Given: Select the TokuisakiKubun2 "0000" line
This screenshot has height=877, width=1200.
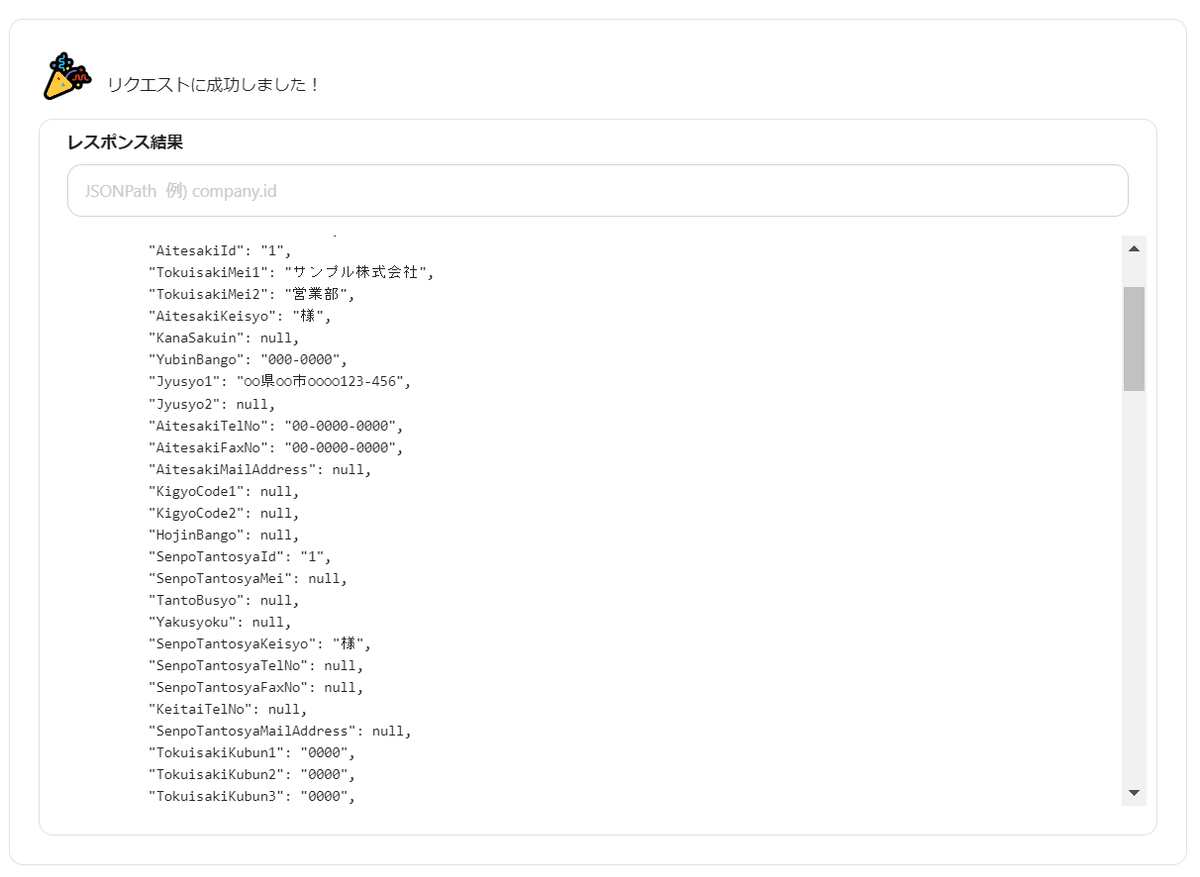Looking at the screenshot, I should pos(251,774).
